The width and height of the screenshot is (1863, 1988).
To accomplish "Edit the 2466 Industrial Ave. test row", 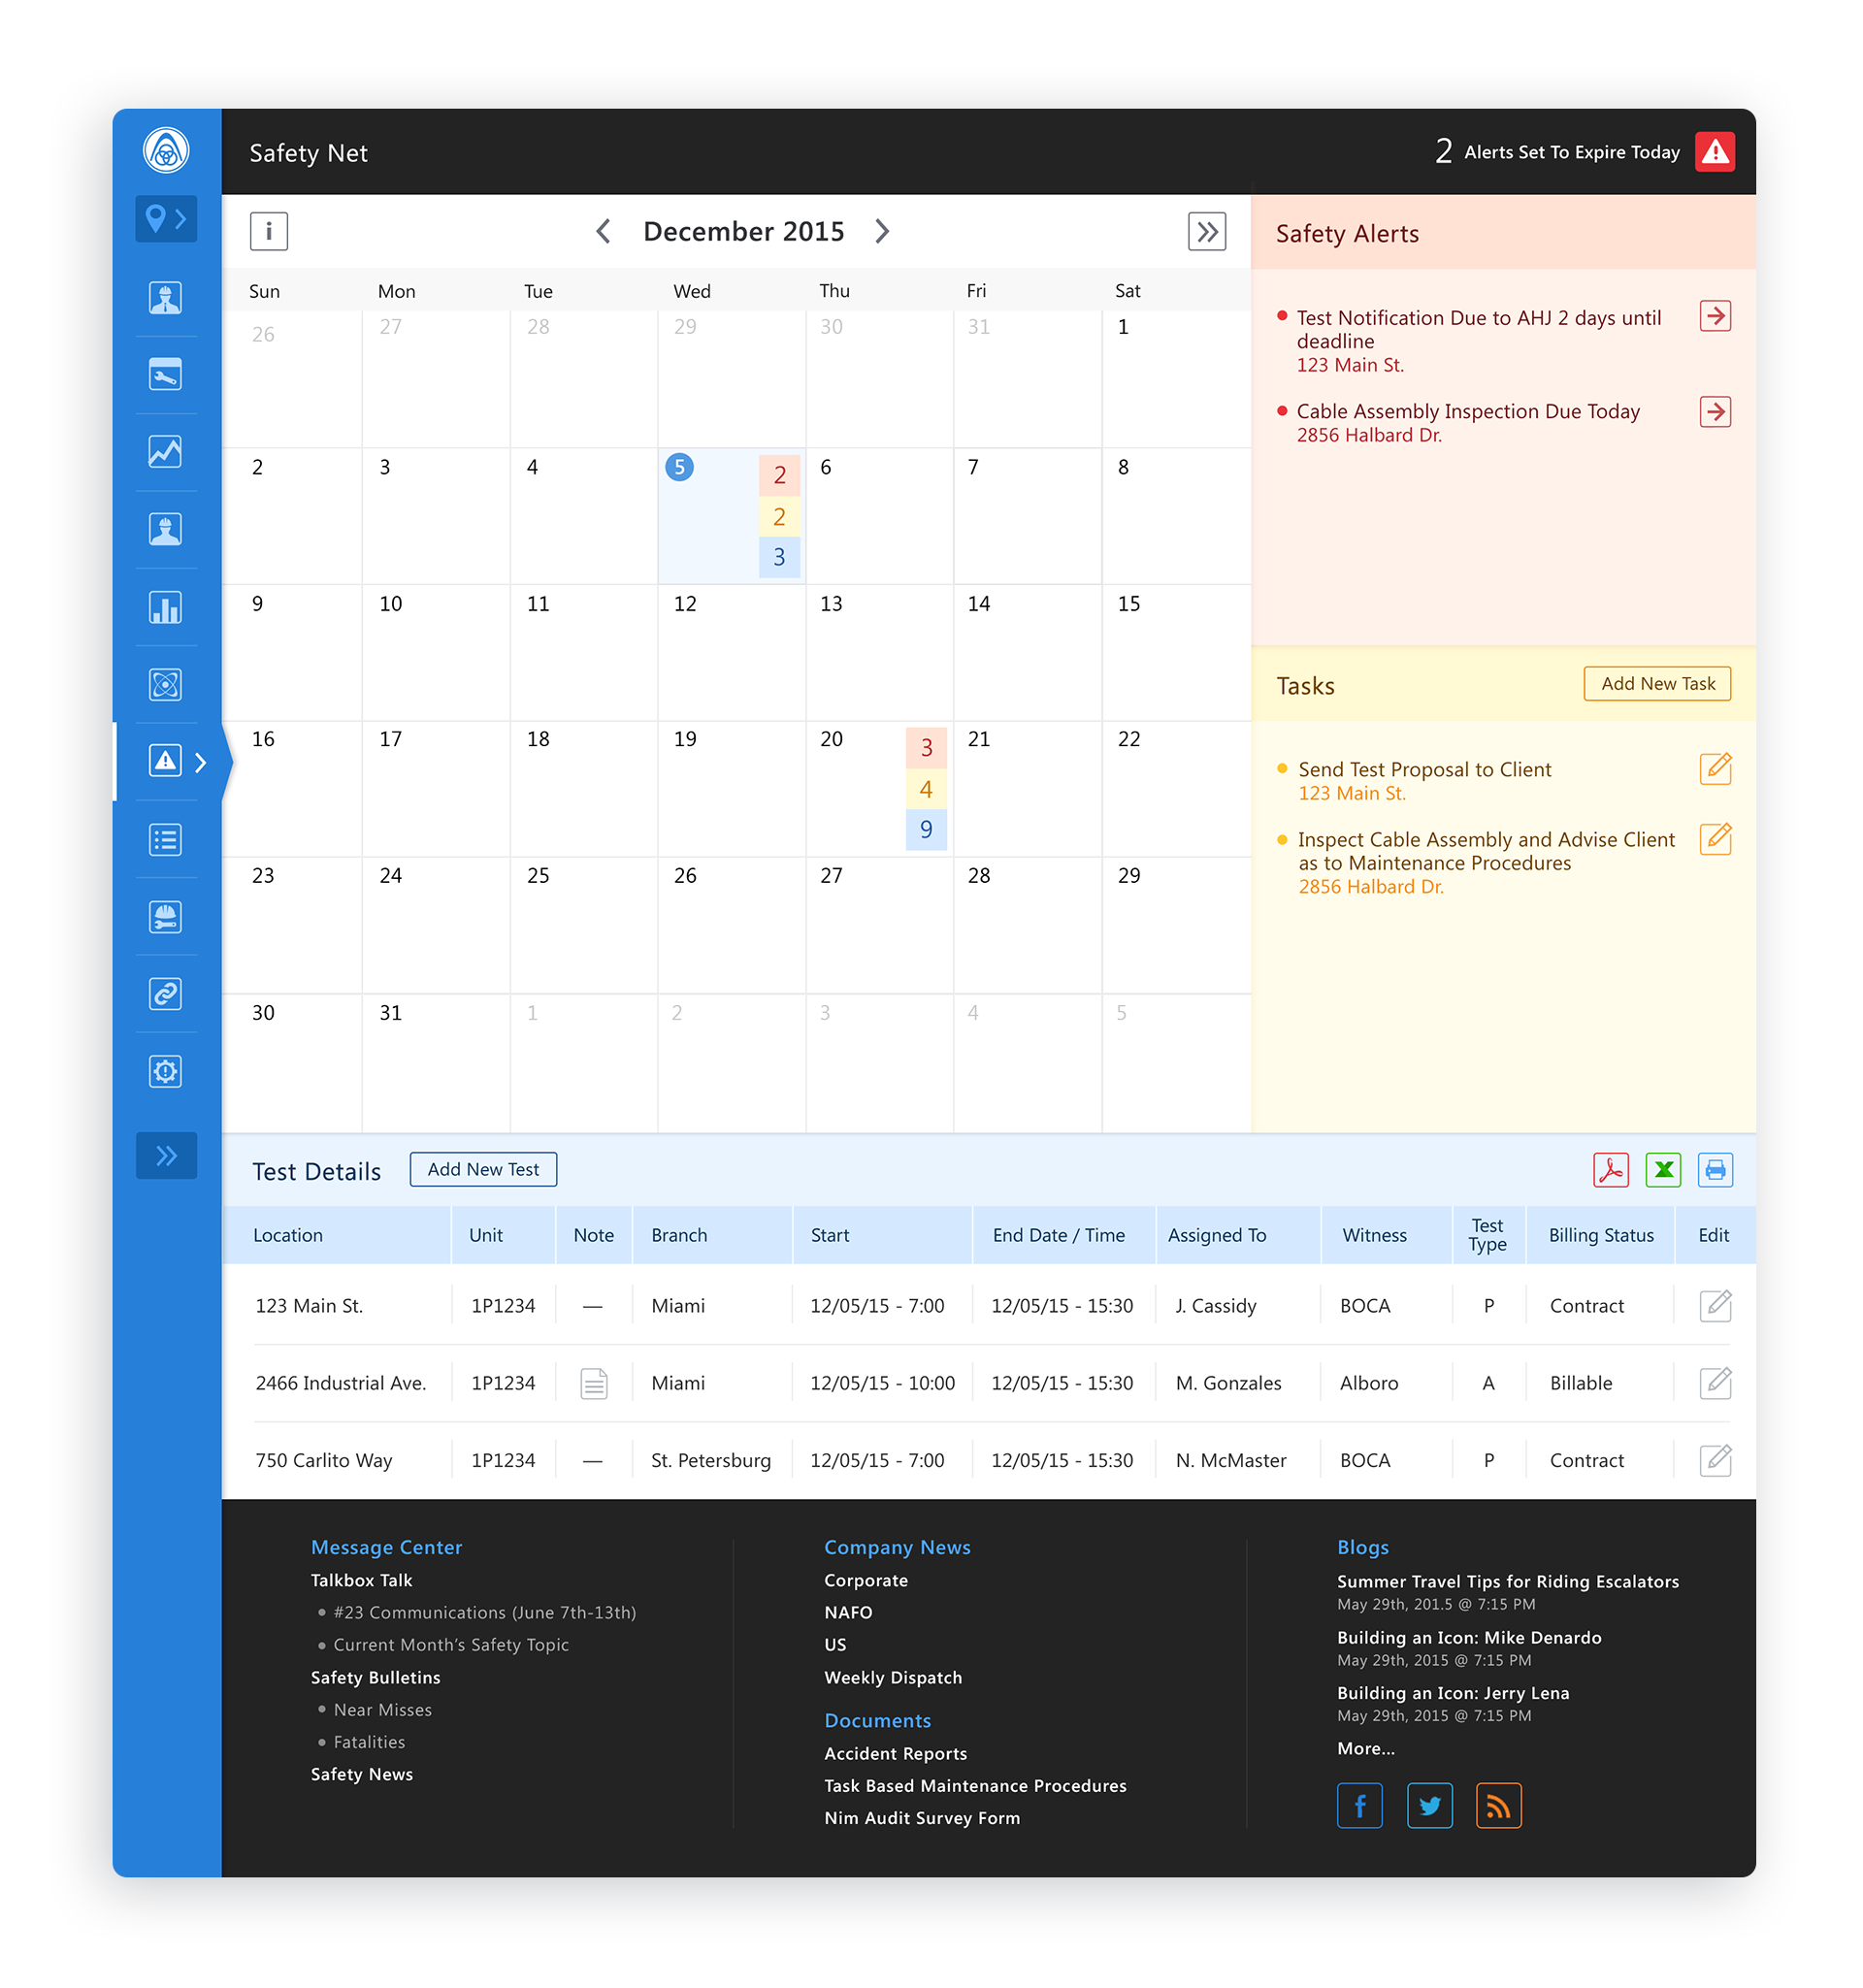I will 1715,1382.
